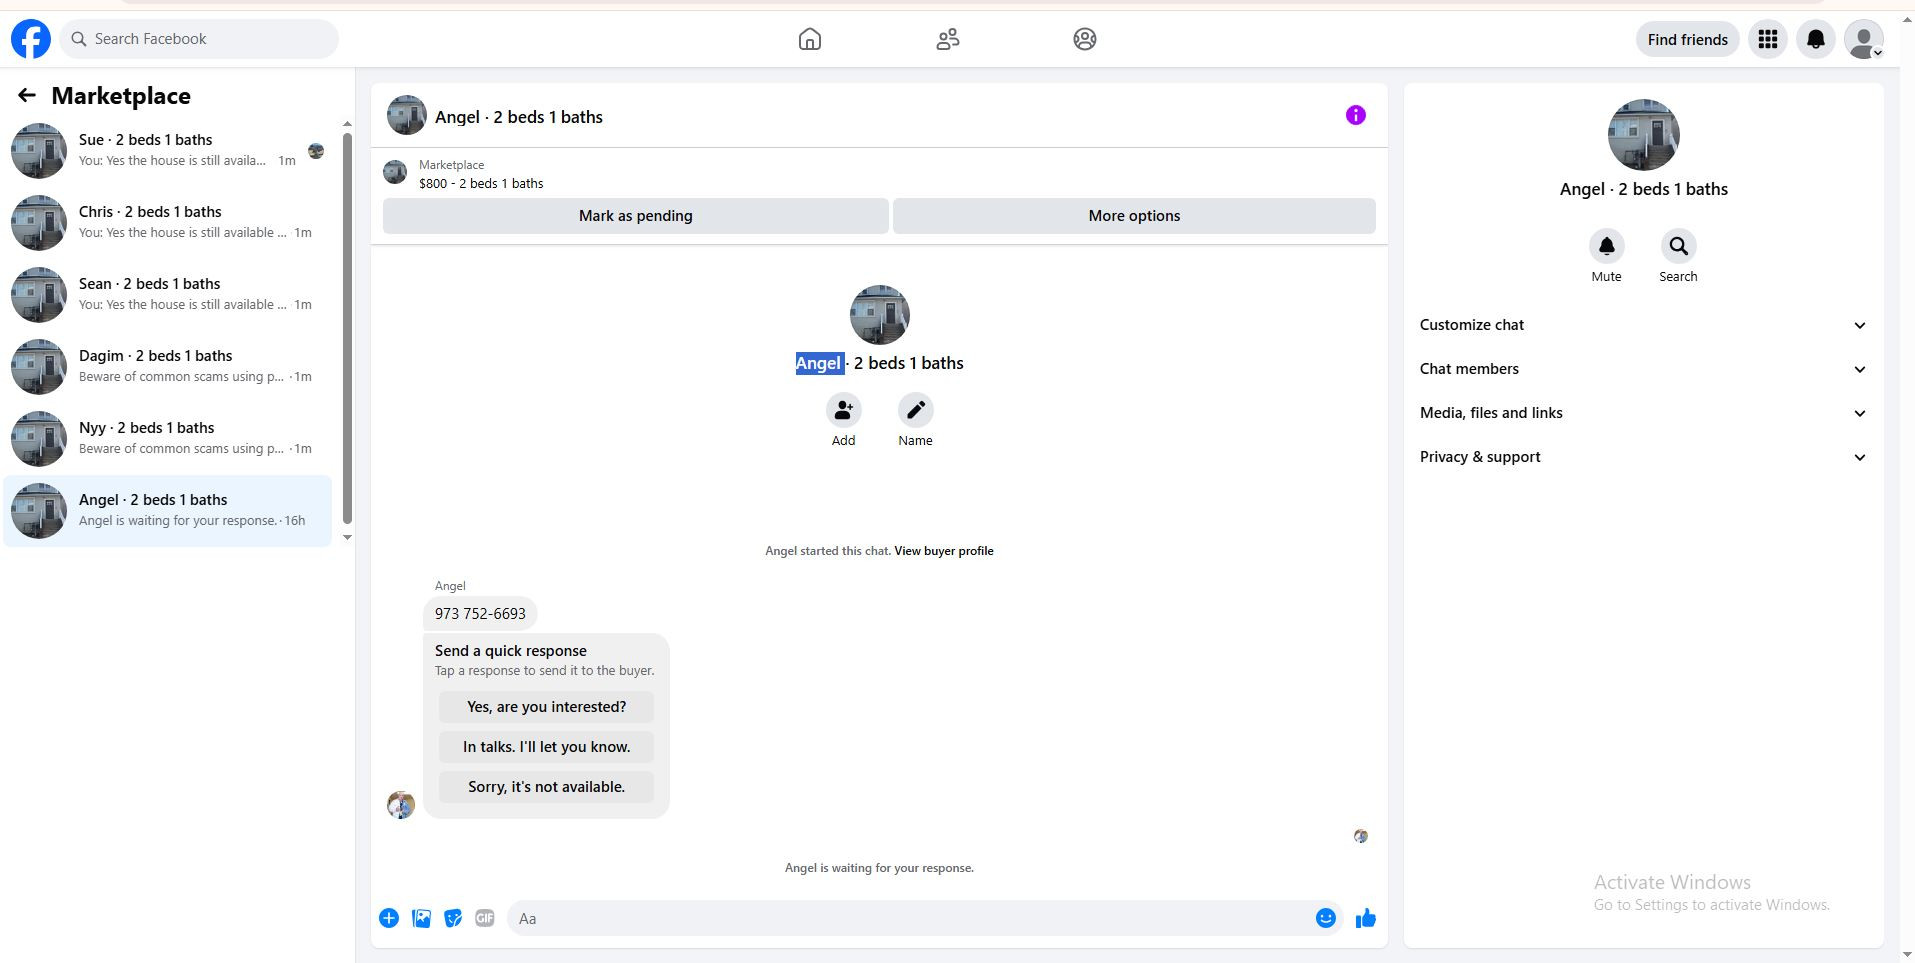Click the plus more actions icon in composer
Screen dimensions: 1915x963
tap(389, 918)
